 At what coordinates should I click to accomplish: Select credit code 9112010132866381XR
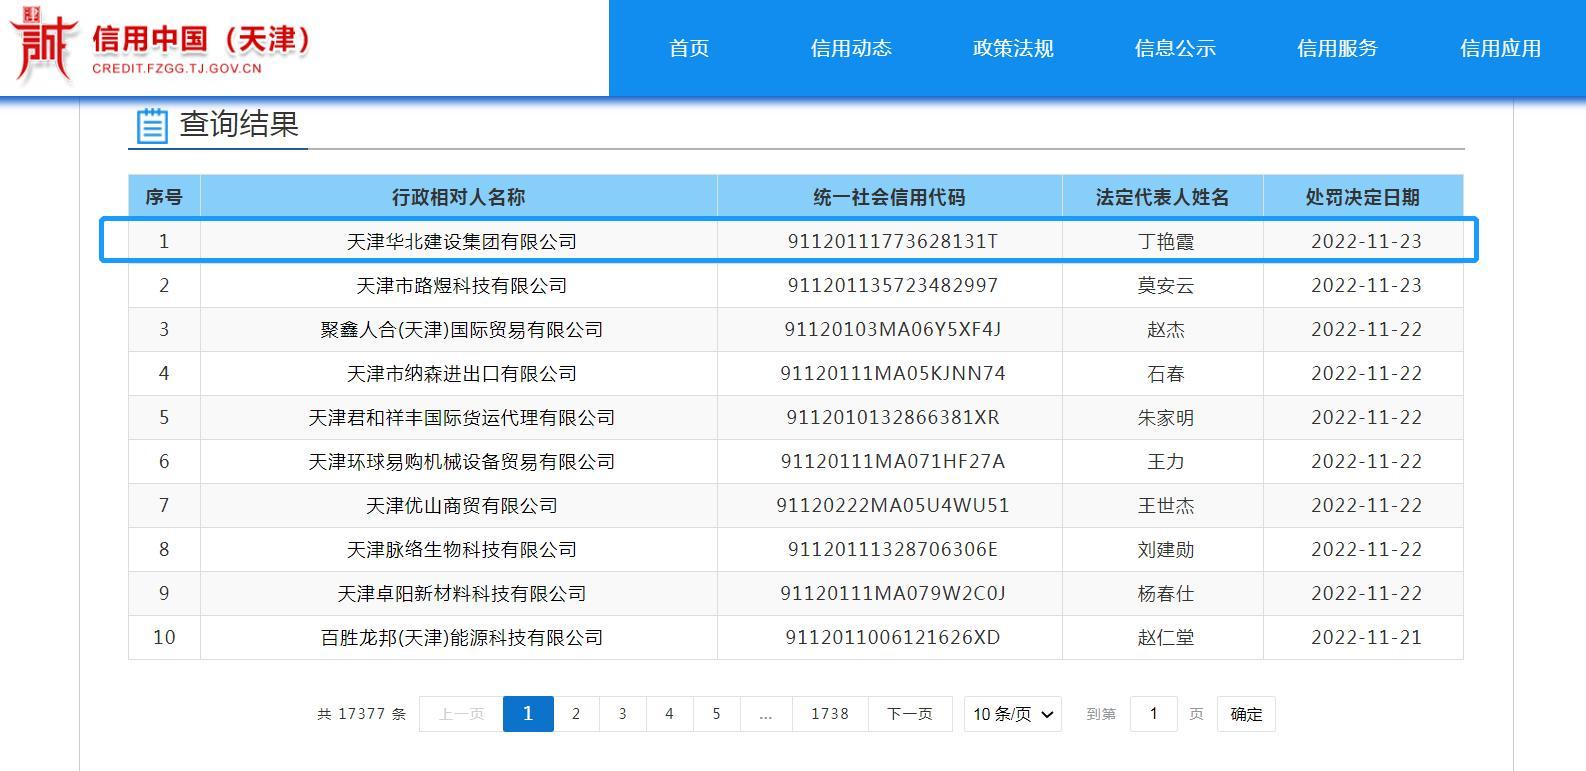coord(893,417)
